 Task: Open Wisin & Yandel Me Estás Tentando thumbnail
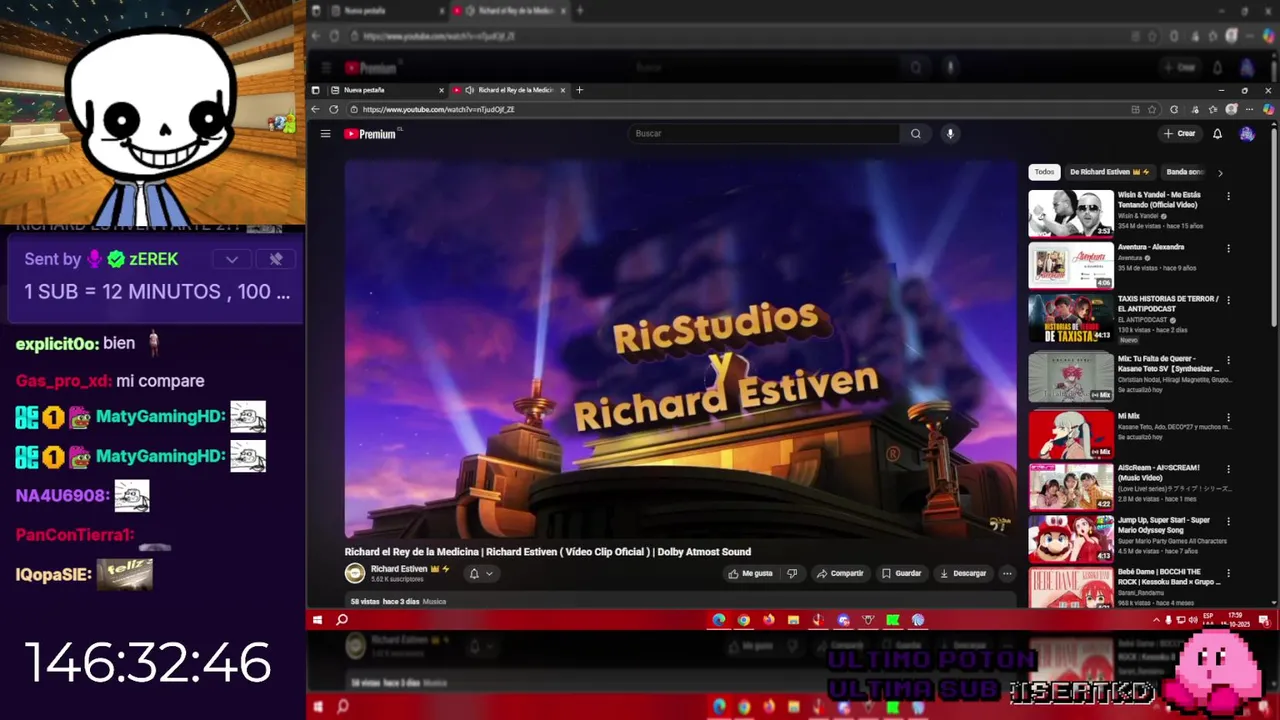1071,213
